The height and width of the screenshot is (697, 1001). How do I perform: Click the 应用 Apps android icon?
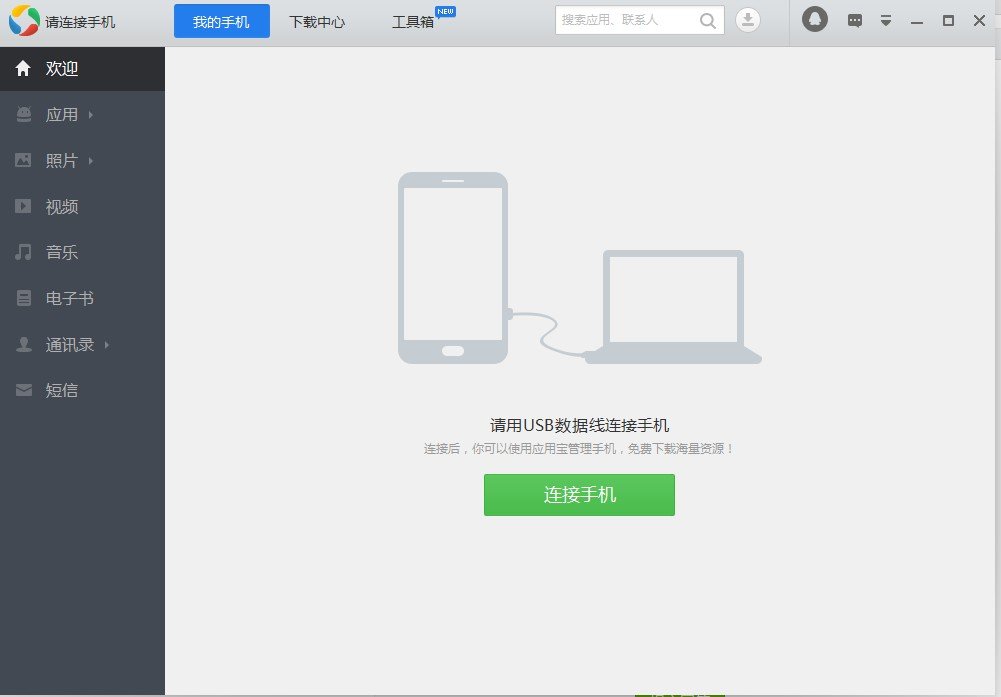[23, 114]
